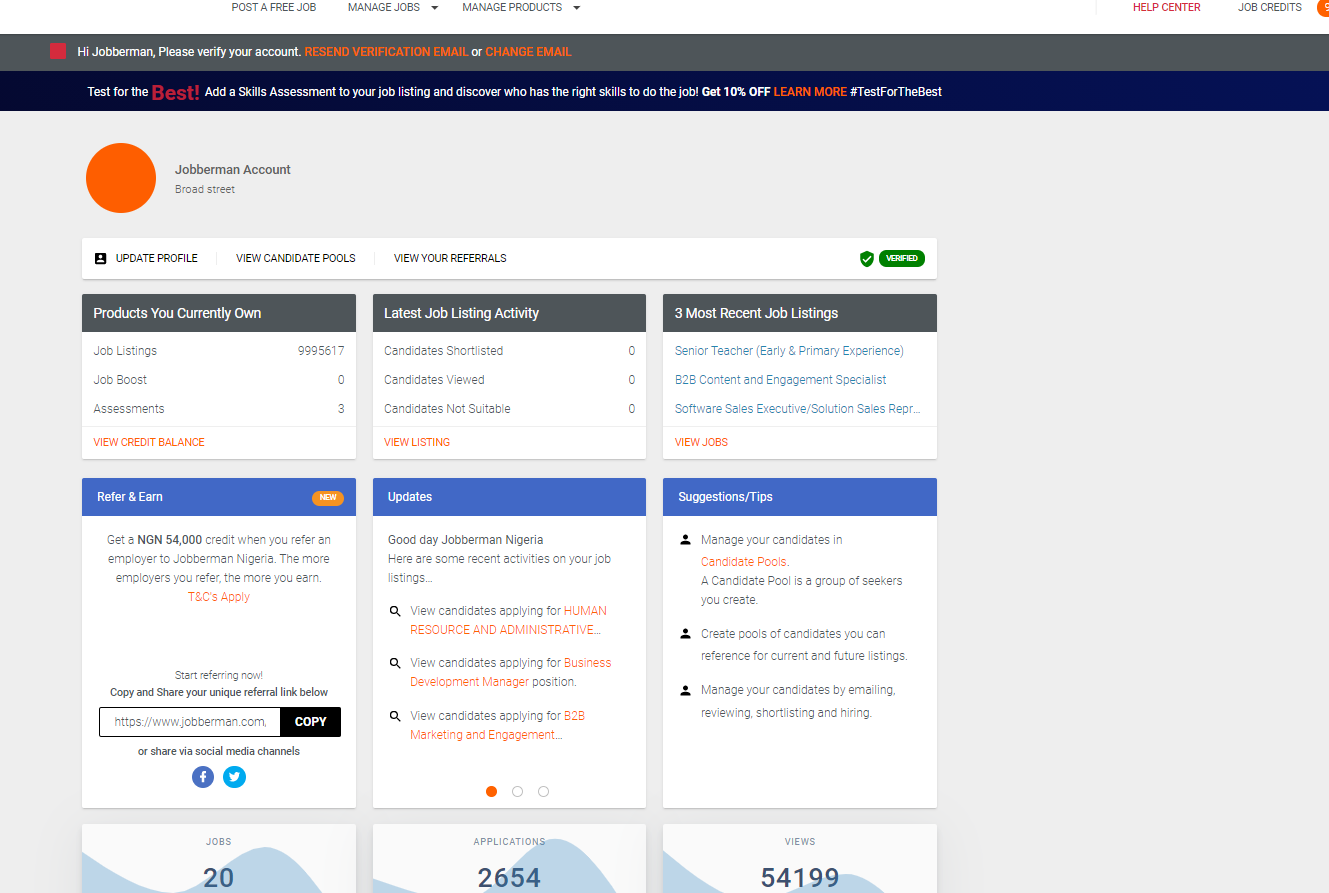
Task: Click the green verified shield icon
Action: point(867,259)
